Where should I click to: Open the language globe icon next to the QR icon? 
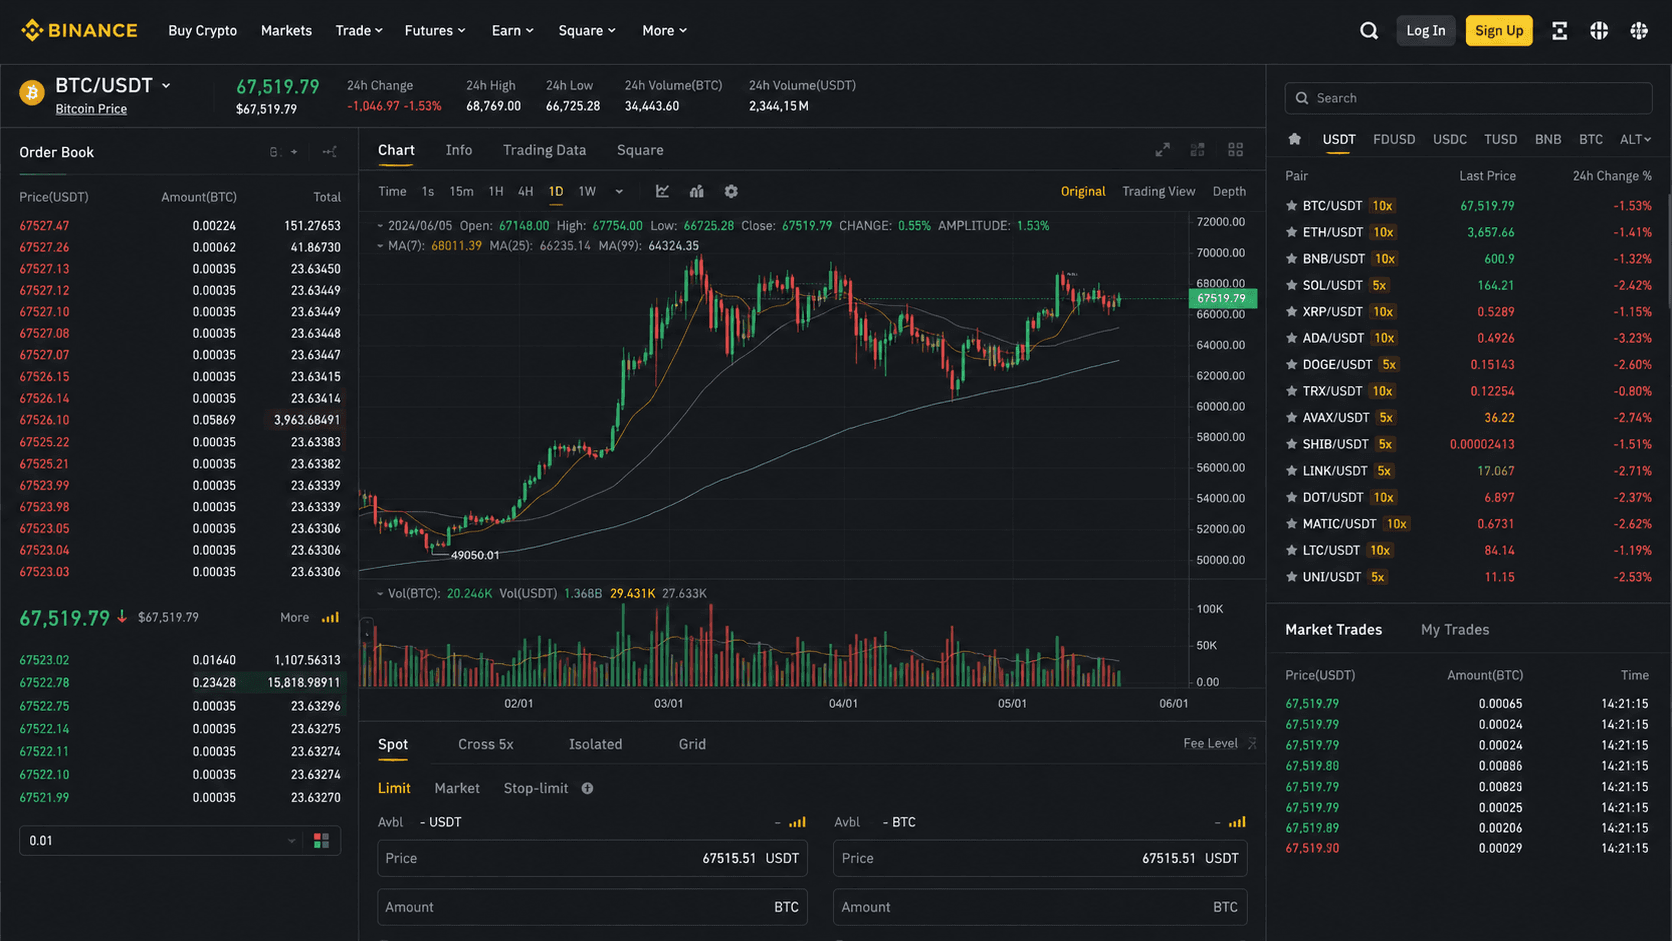pos(1599,31)
